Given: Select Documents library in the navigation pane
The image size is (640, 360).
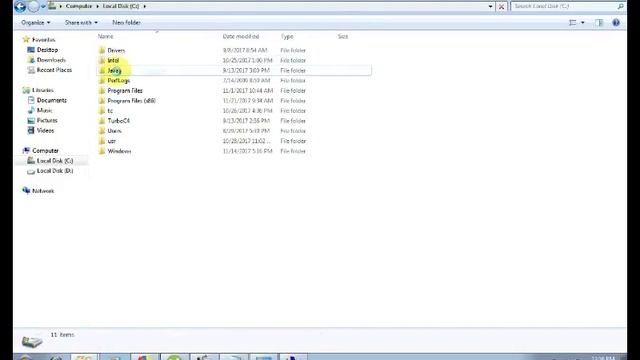Looking at the screenshot, I should click(52, 100).
